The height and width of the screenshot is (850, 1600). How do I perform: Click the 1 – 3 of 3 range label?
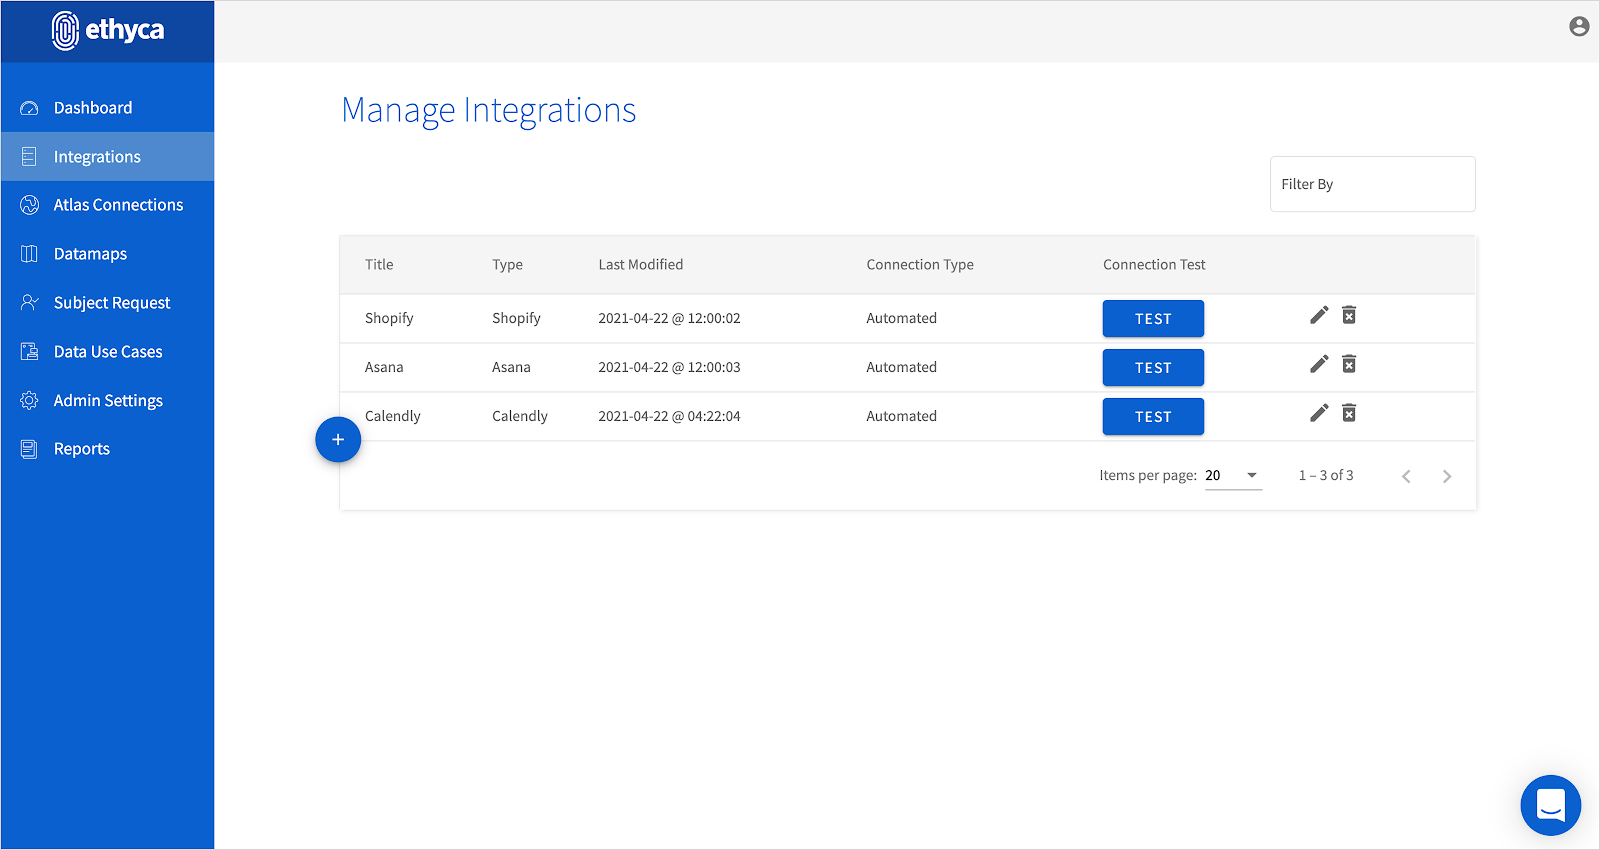(1326, 475)
